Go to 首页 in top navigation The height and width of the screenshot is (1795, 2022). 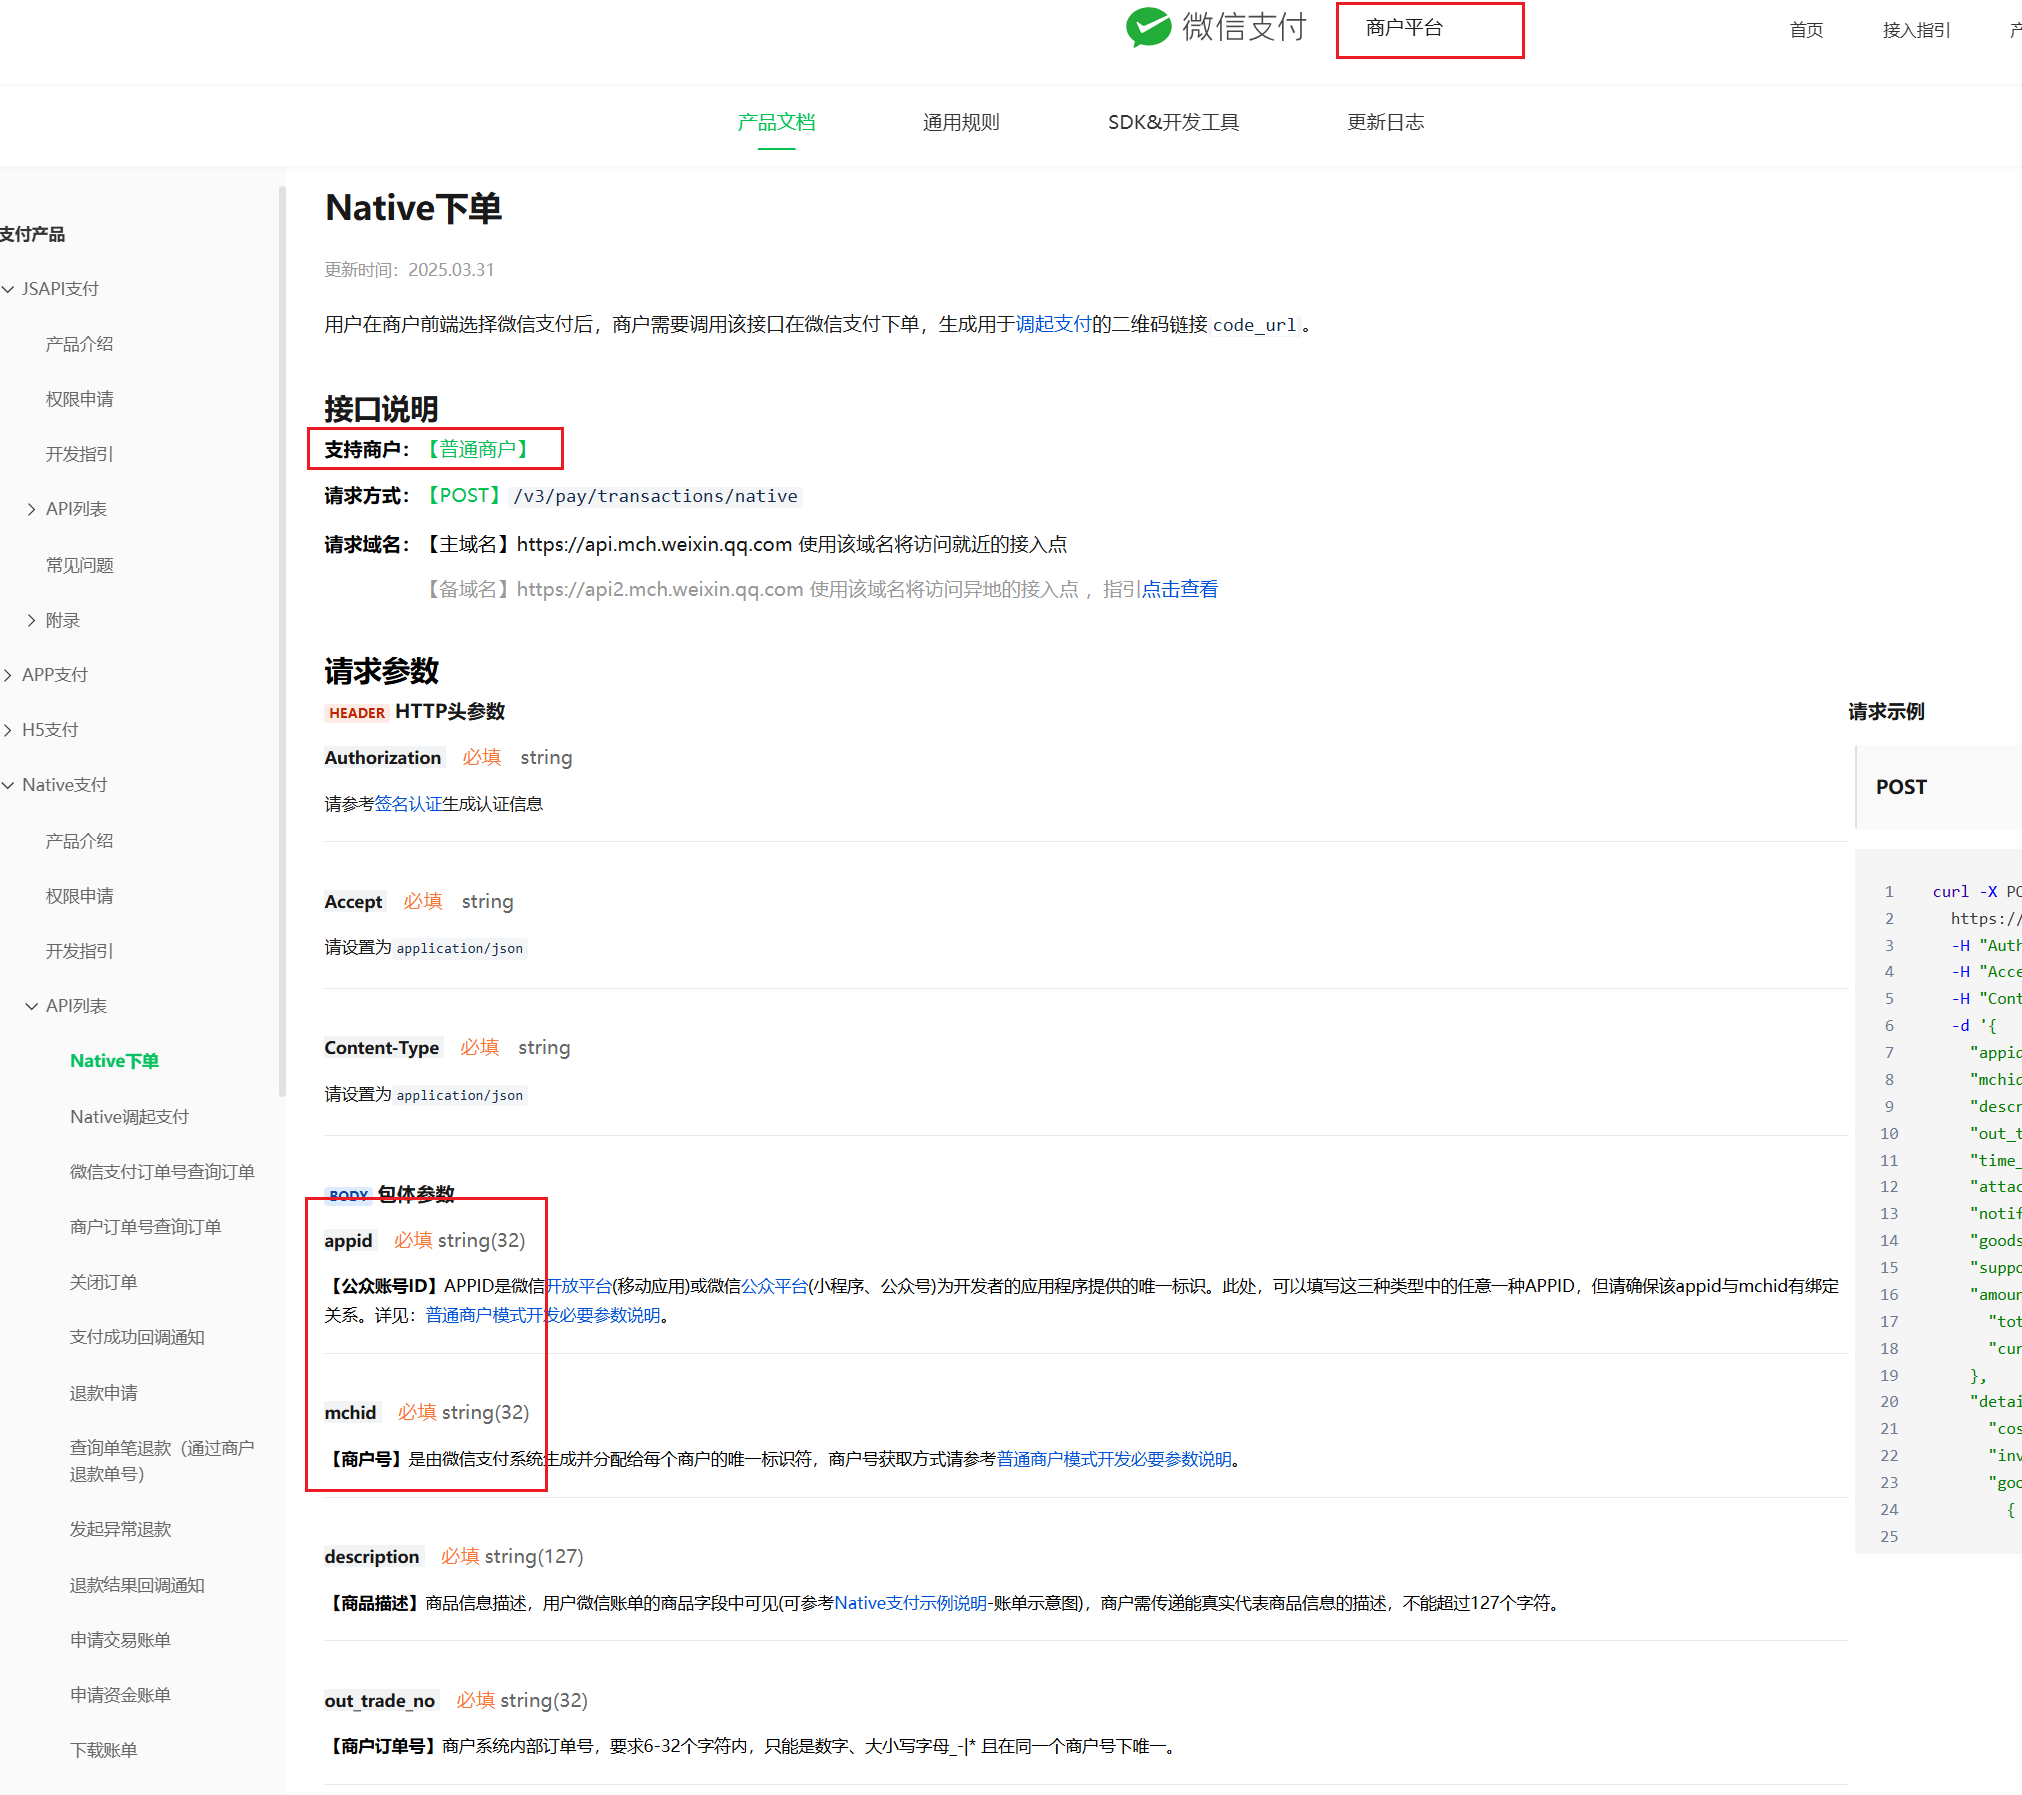point(1806,30)
